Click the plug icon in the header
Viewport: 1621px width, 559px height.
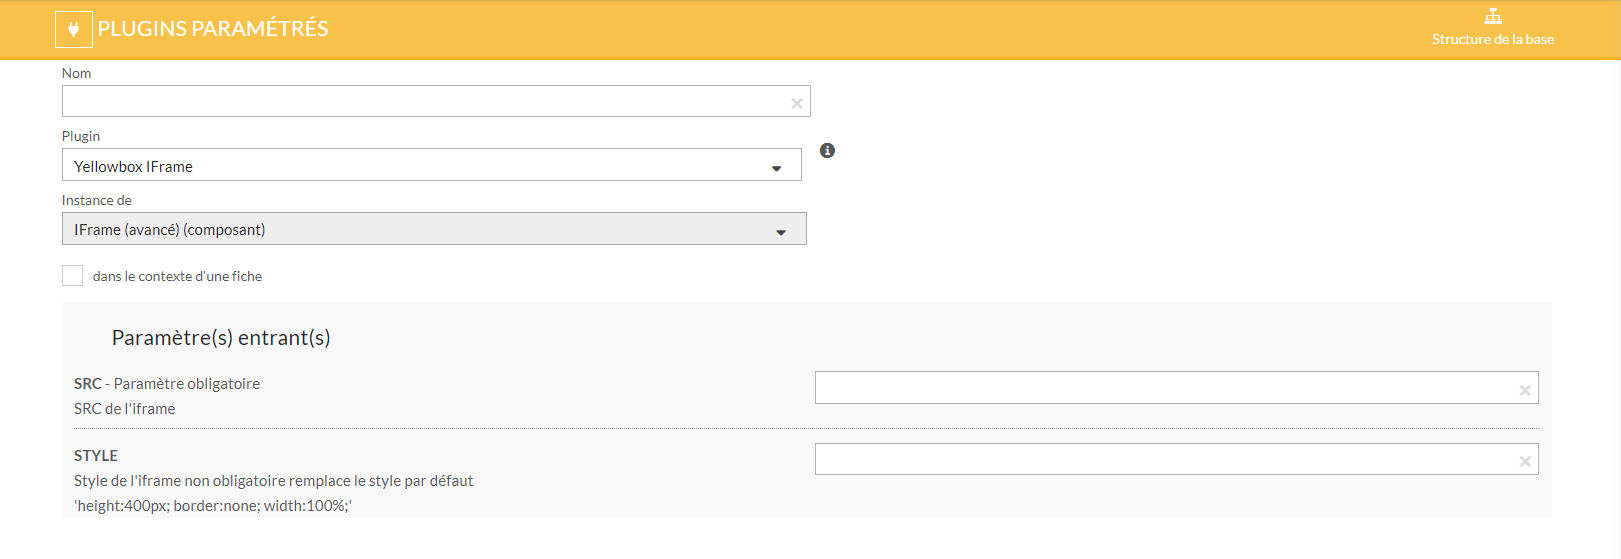[x=73, y=30]
